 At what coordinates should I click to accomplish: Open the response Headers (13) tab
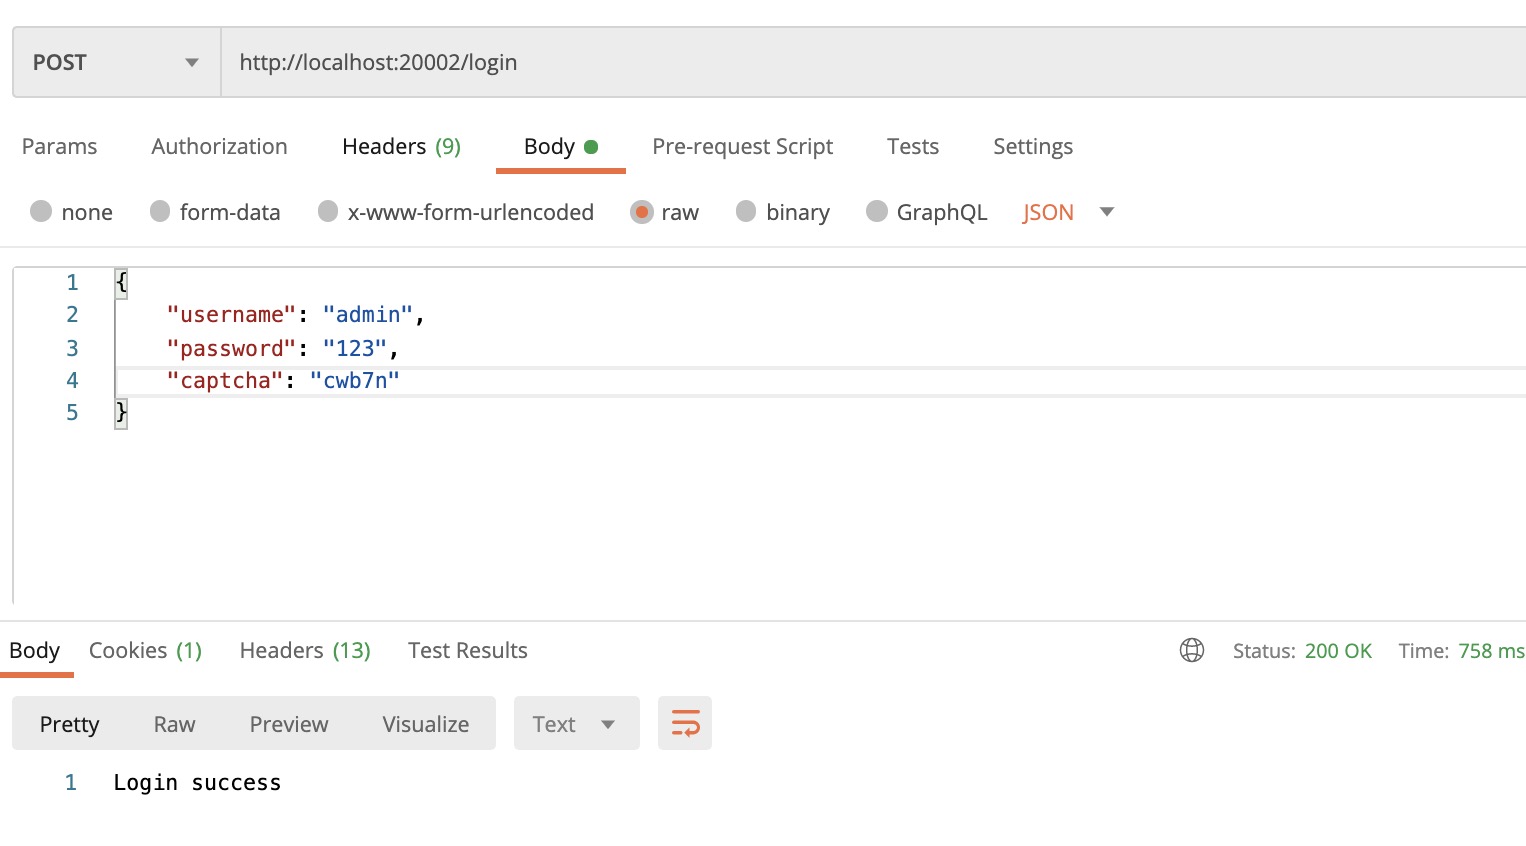[305, 651]
